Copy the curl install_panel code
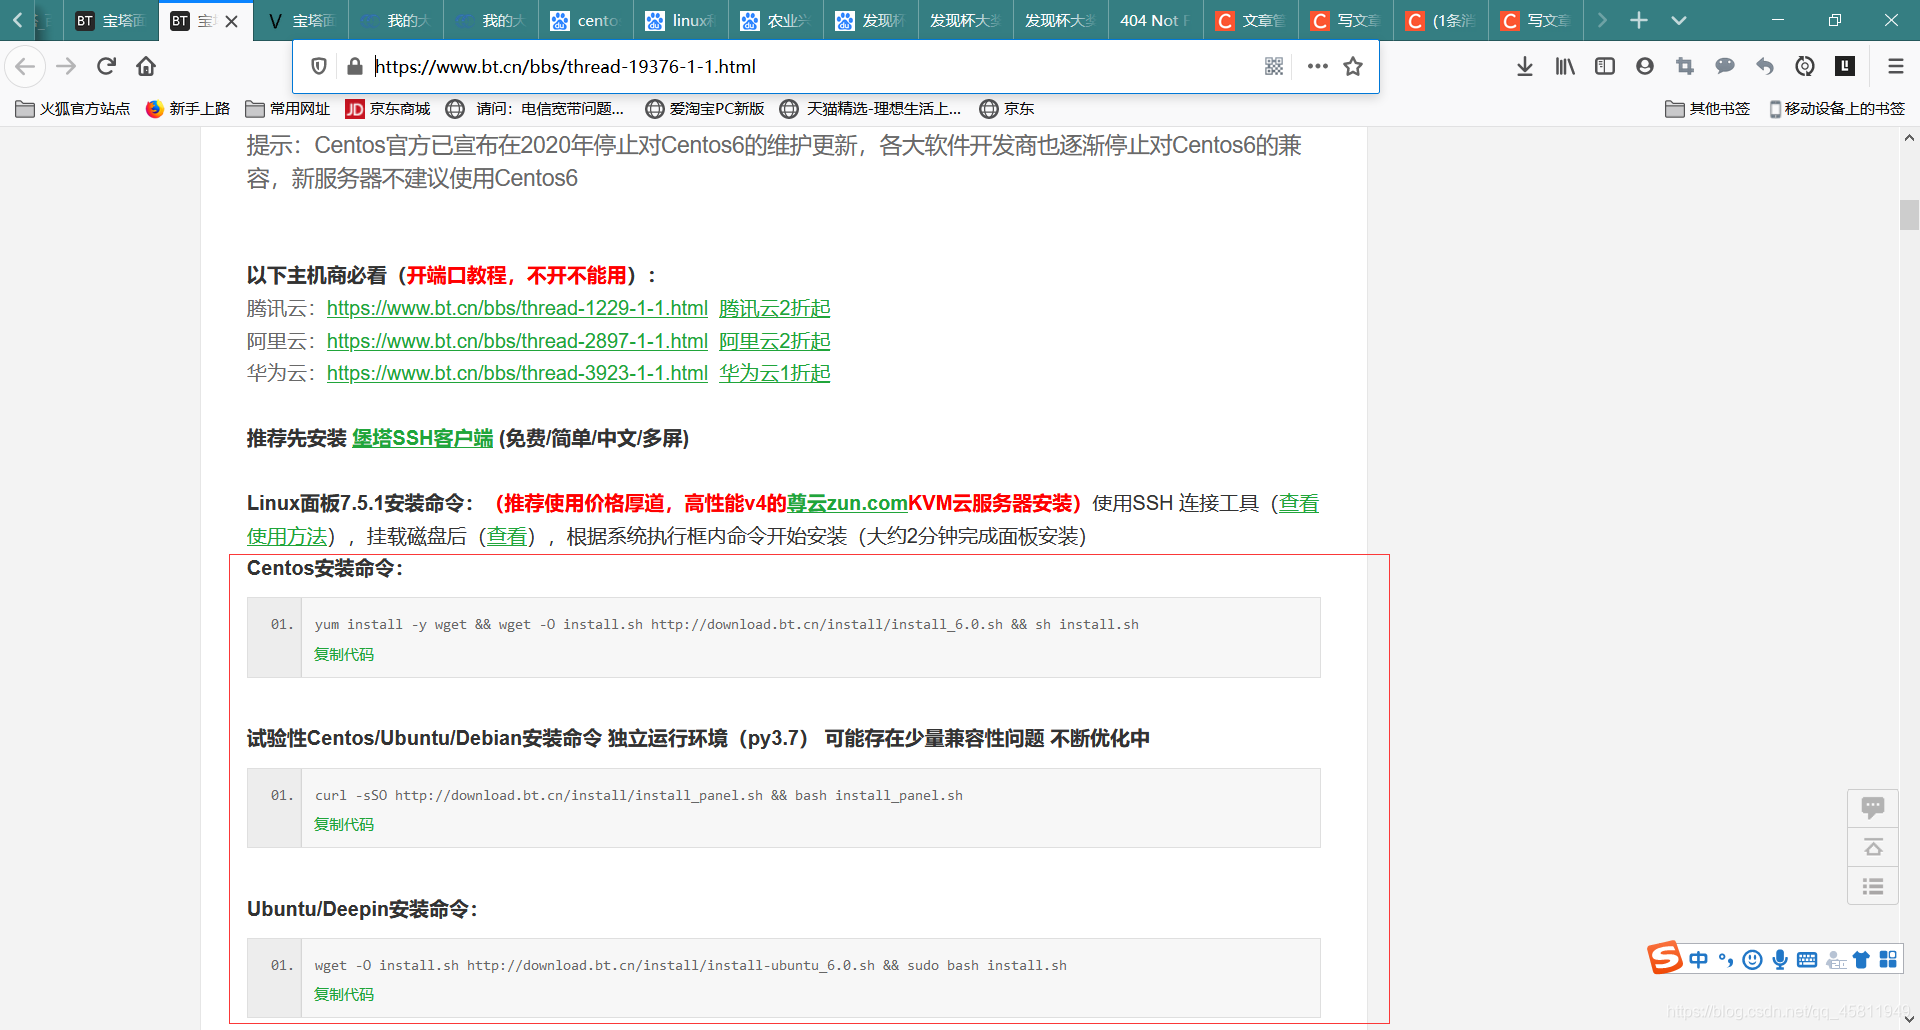The height and width of the screenshot is (1030, 1920). (x=344, y=824)
